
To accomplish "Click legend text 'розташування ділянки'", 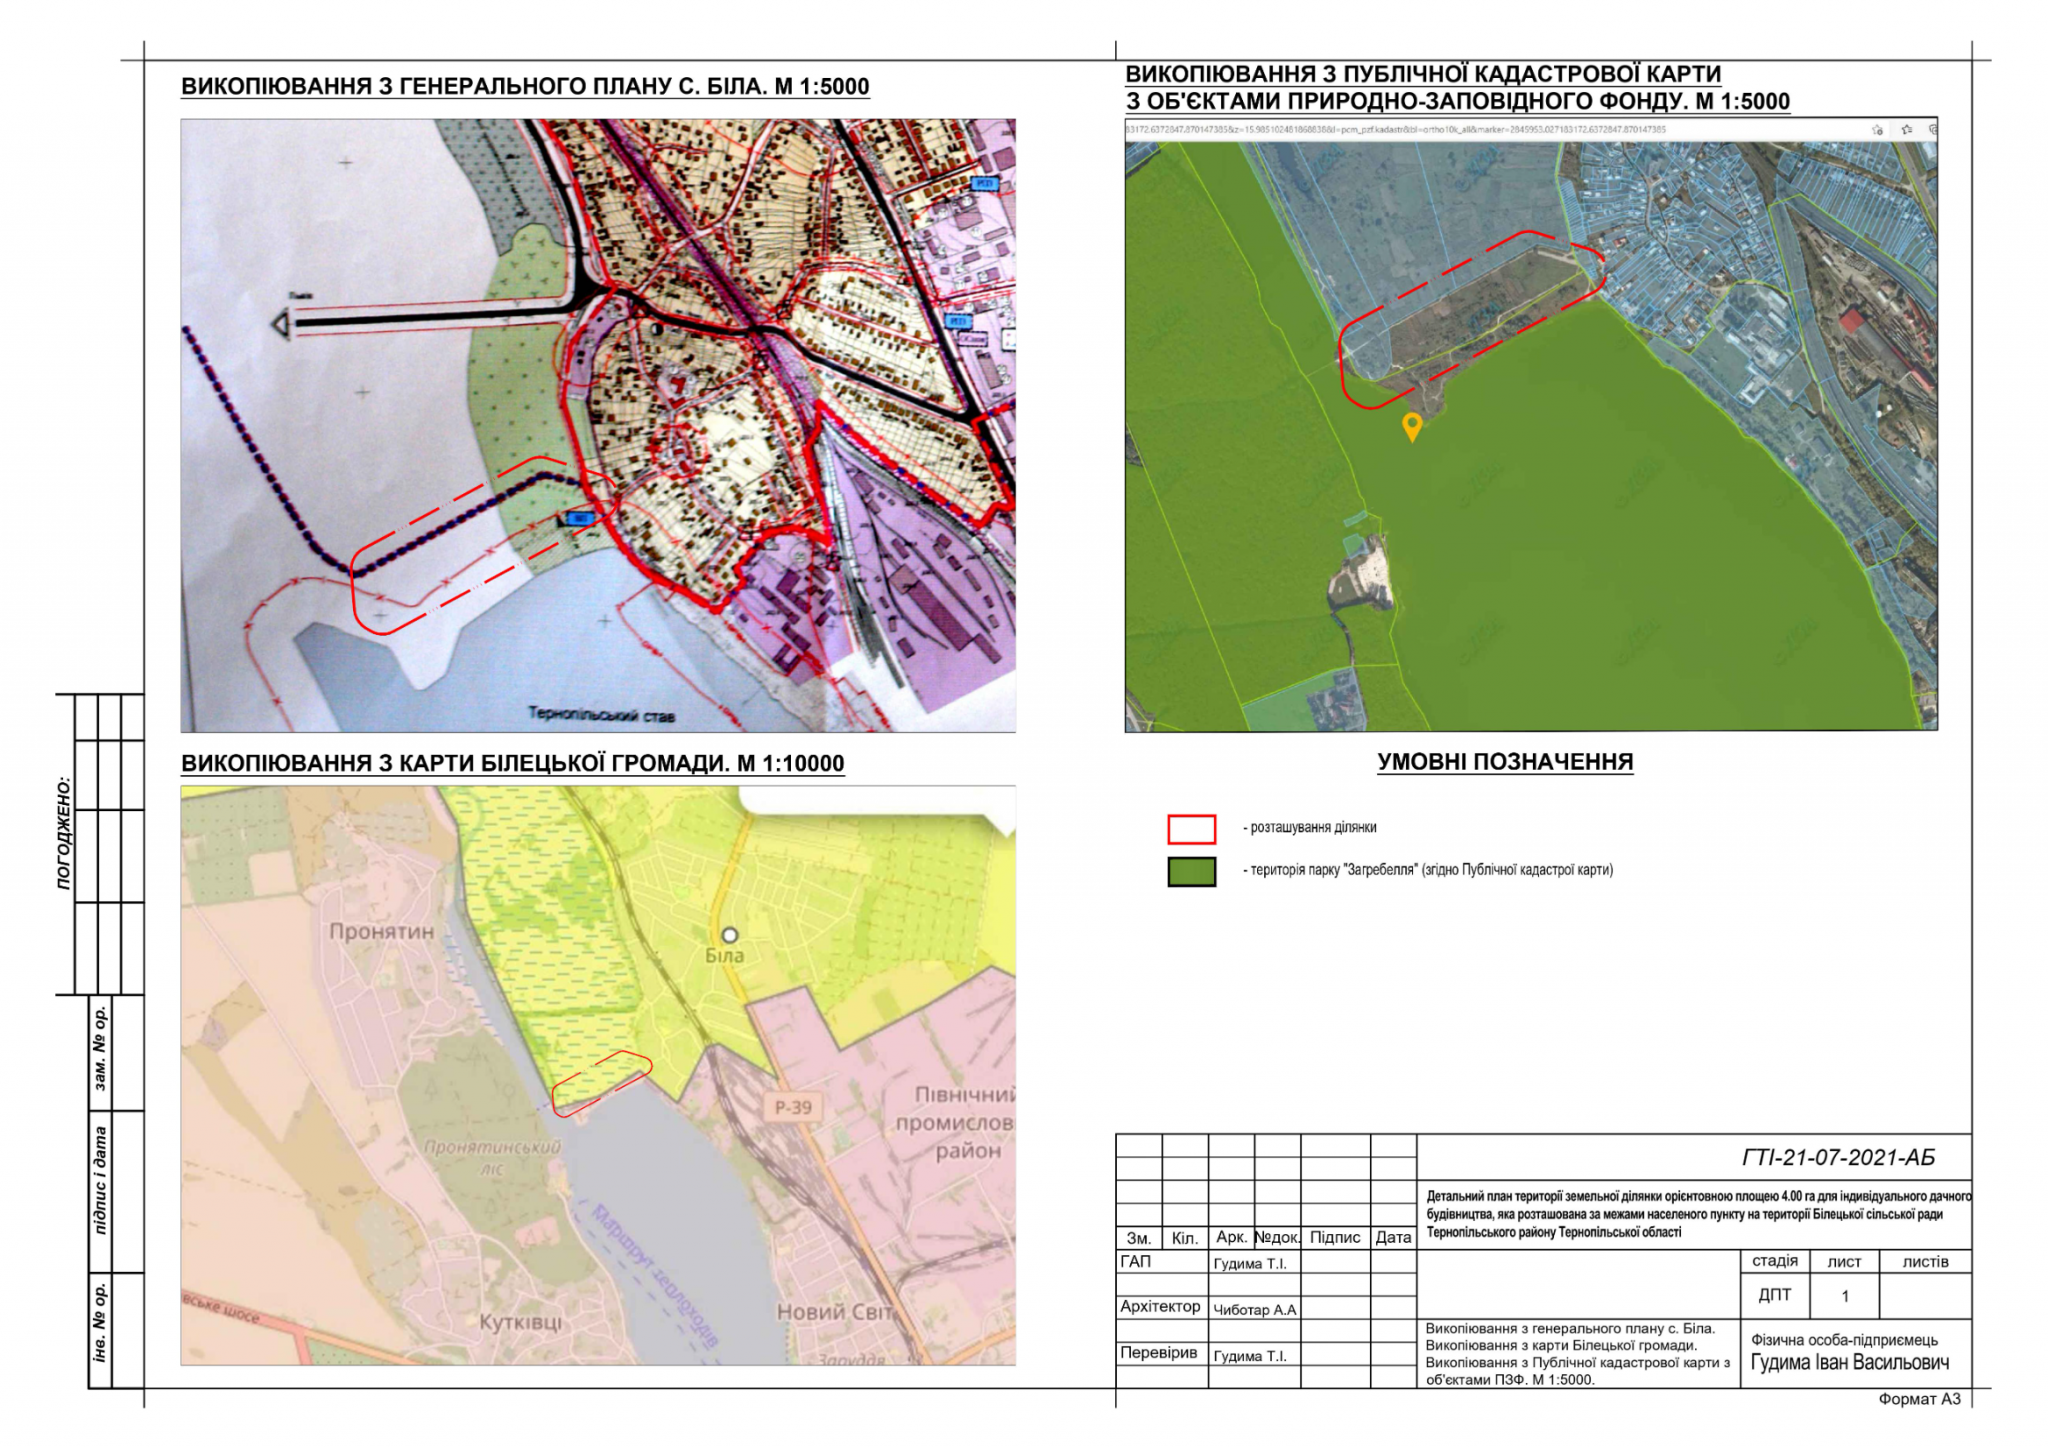I will (x=1314, y=828).
